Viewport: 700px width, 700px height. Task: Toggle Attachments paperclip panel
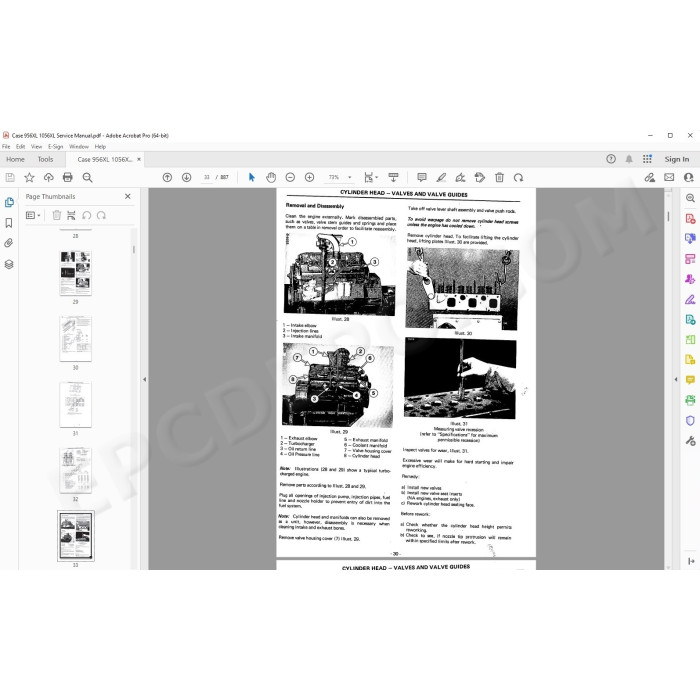click(9, 243)
